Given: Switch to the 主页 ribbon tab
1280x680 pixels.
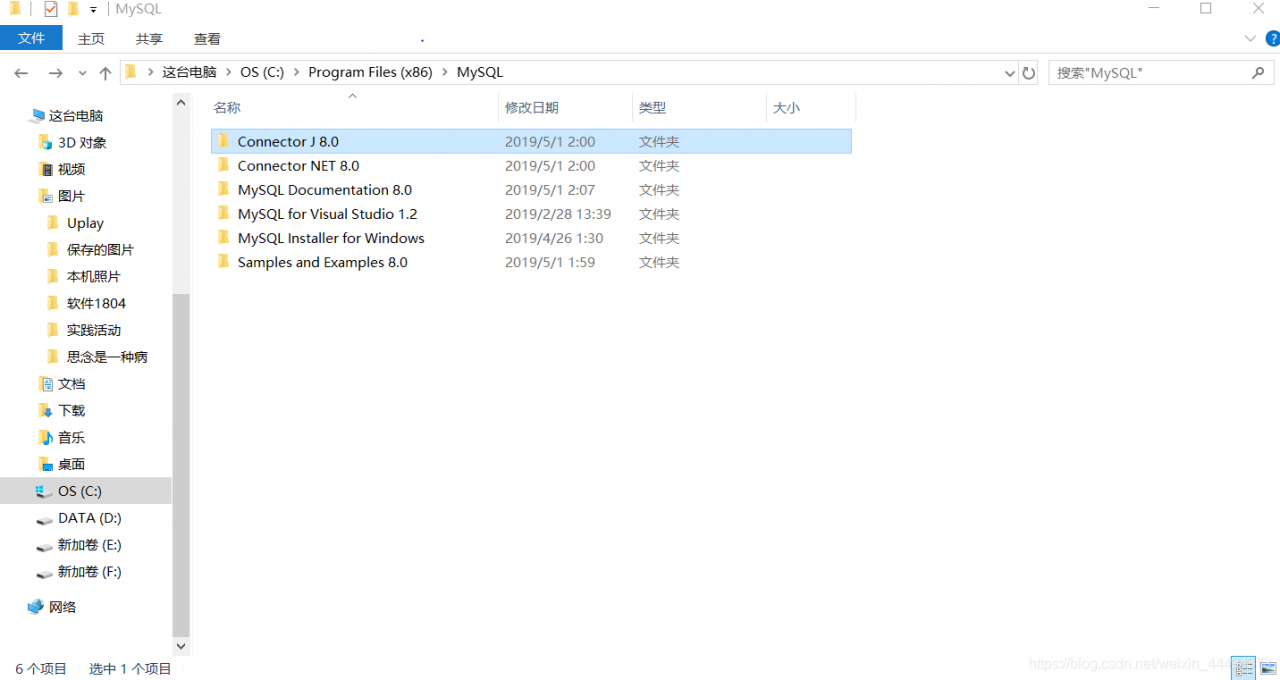Looking at the screenshot, I should 91,38.
